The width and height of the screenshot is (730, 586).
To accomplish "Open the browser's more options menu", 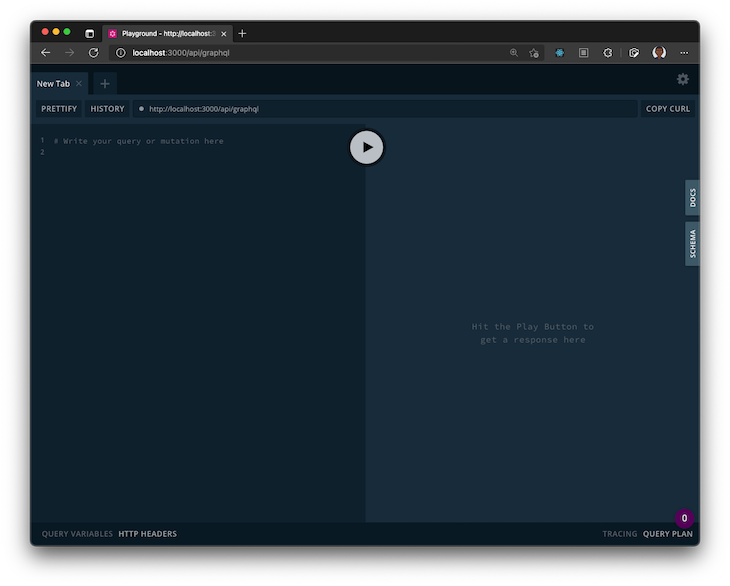I will coord(684,53).
